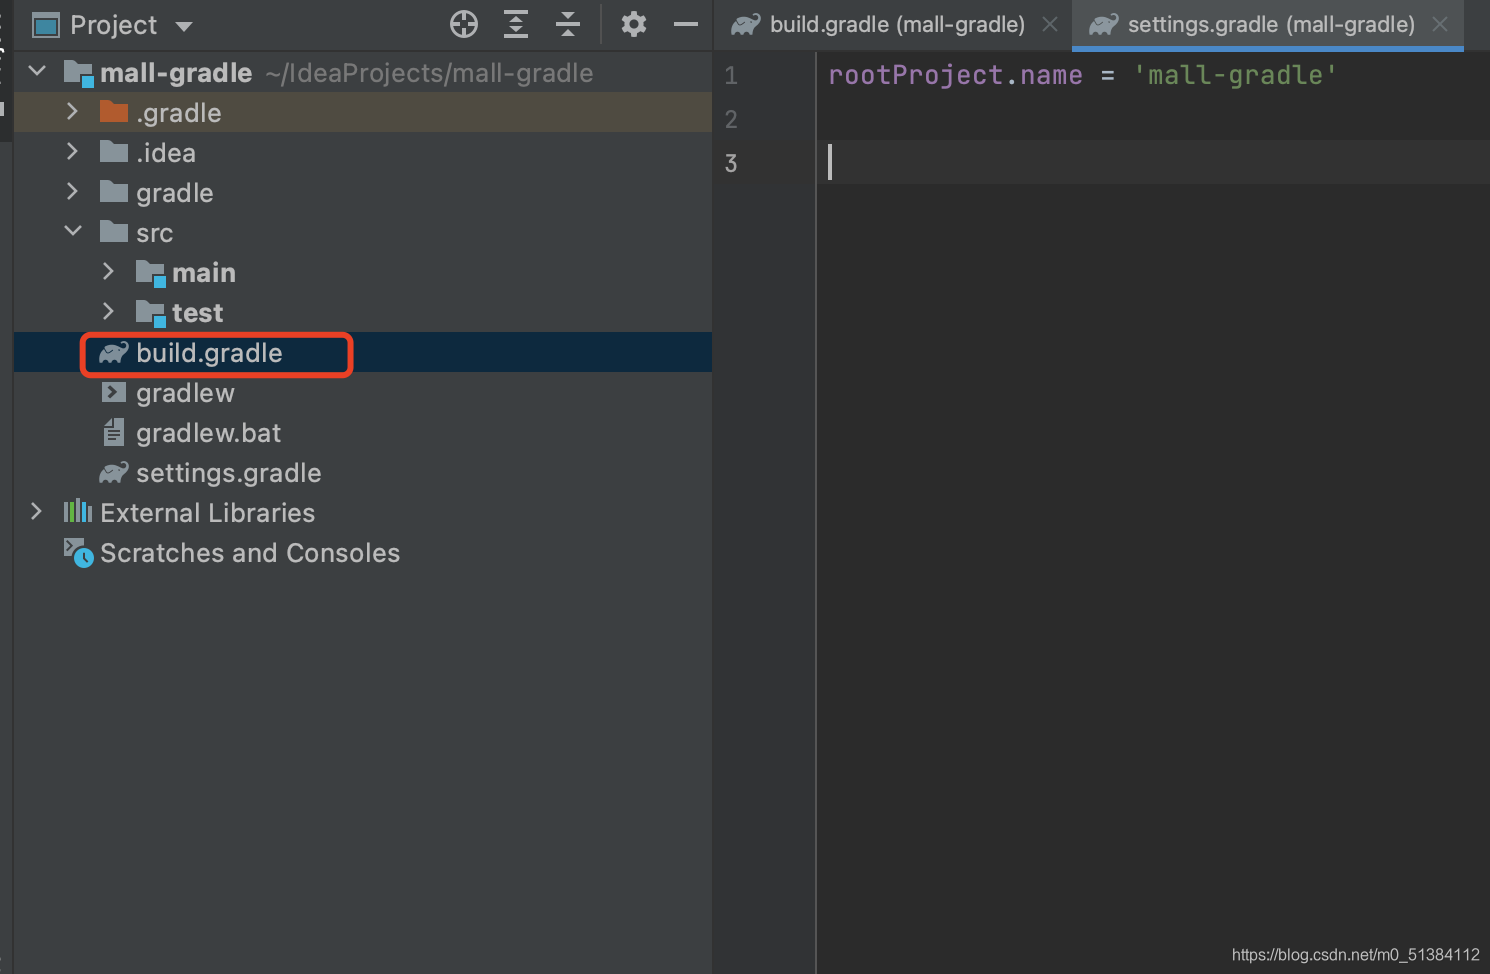Open Scratches and Consoles
This screenshot has width=1490, height=974.
249,552
